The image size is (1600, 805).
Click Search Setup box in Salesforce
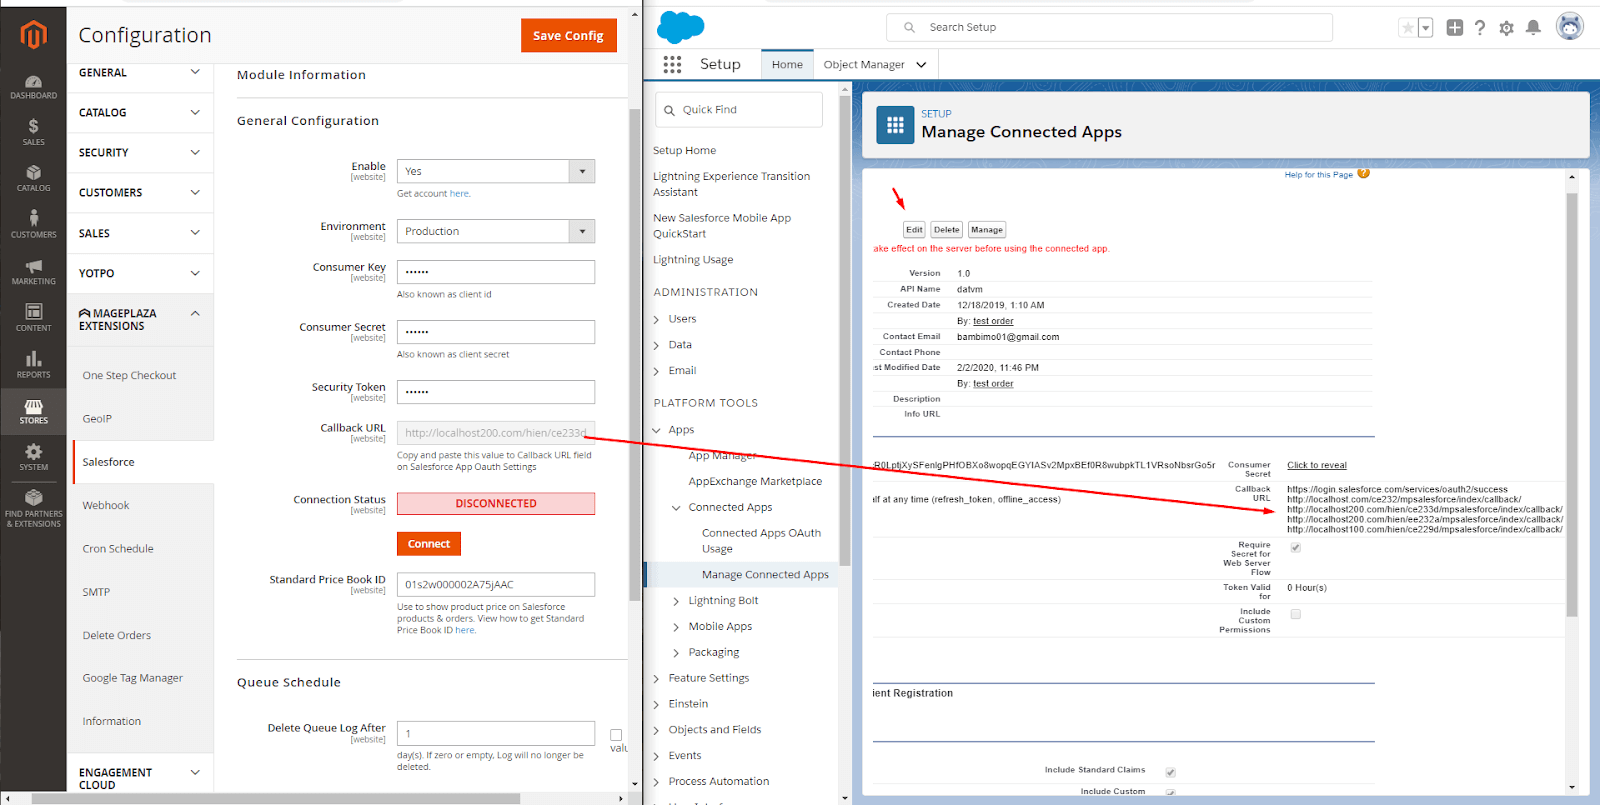tap(1109, 28)
